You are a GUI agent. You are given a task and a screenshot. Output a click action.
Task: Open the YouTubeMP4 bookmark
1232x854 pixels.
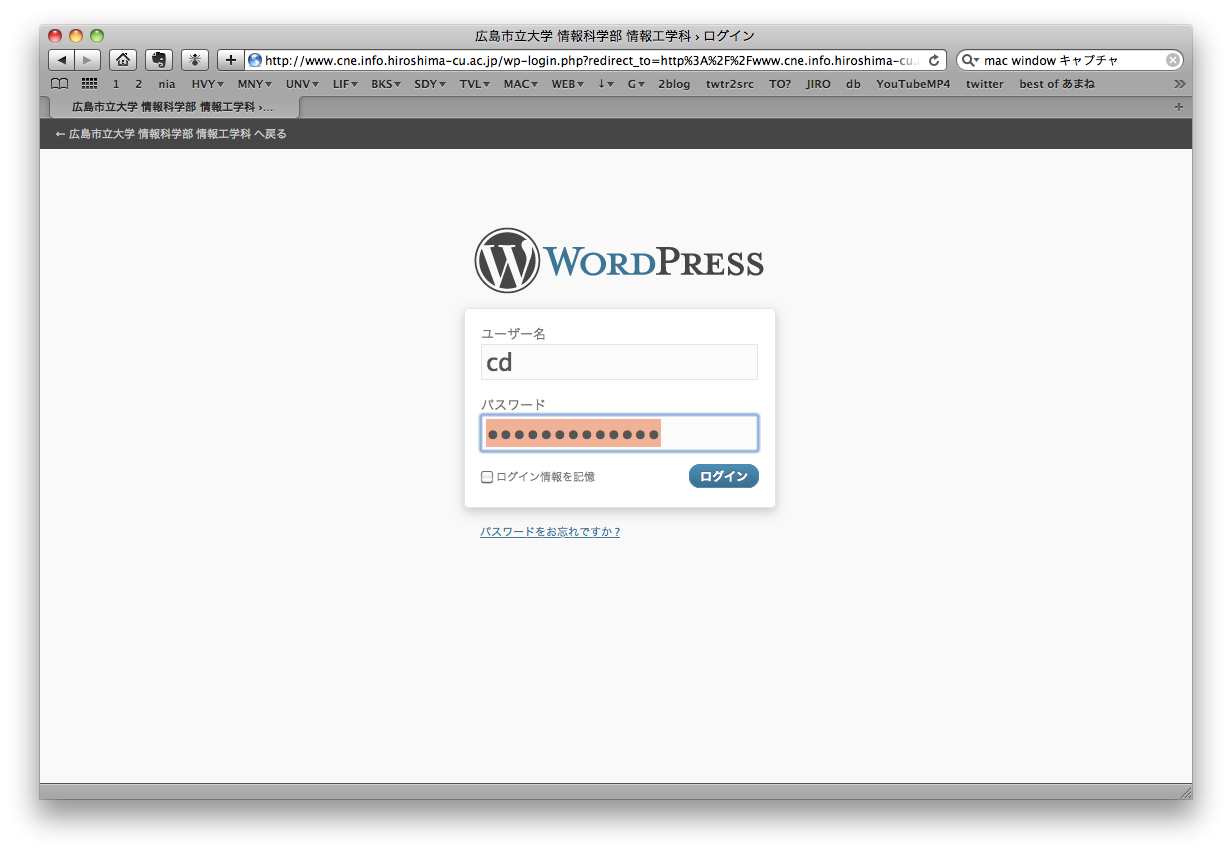click(x=913, y=84)
